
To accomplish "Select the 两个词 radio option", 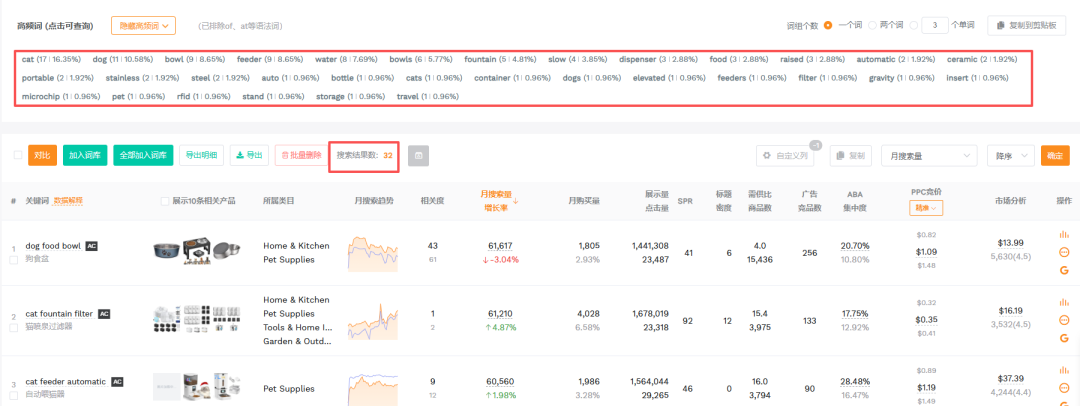I will [872, 26].
